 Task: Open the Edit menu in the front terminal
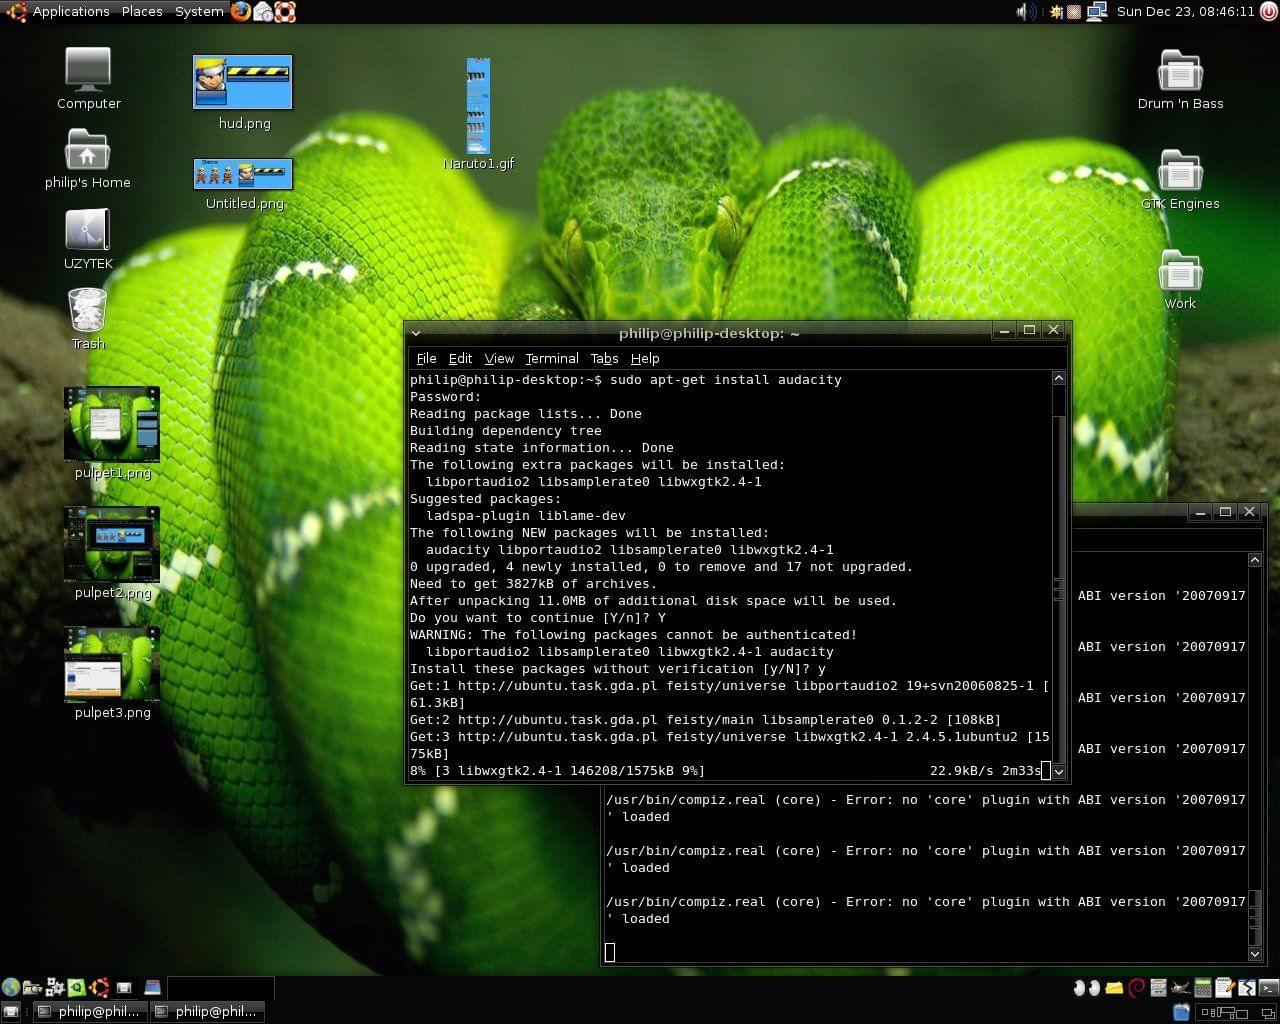[460, 358]
